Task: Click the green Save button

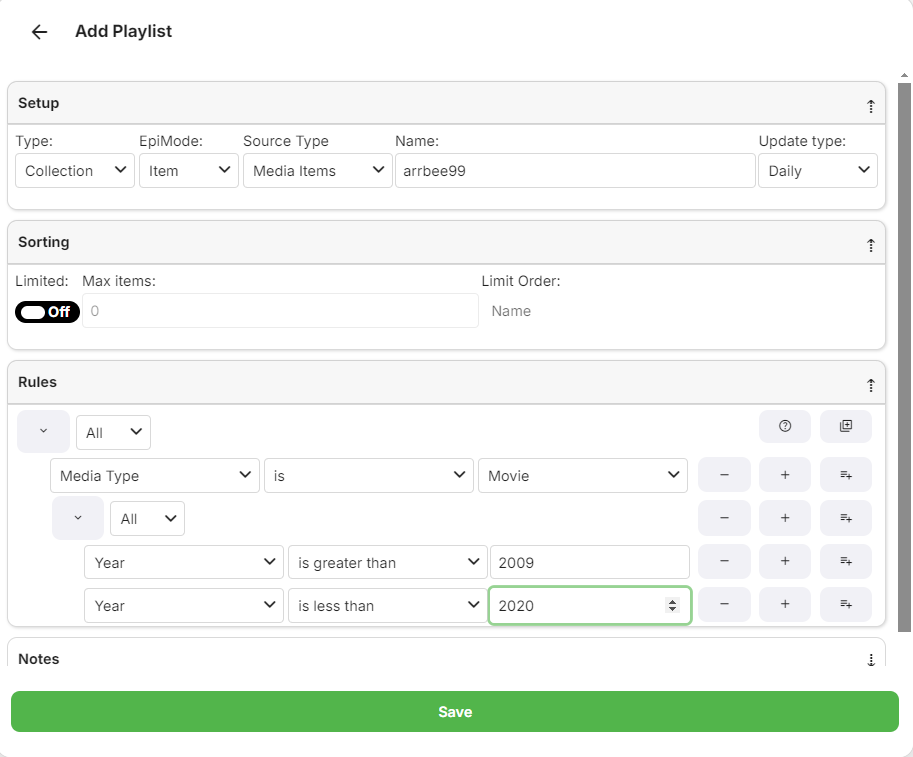Action: point(455,712)
